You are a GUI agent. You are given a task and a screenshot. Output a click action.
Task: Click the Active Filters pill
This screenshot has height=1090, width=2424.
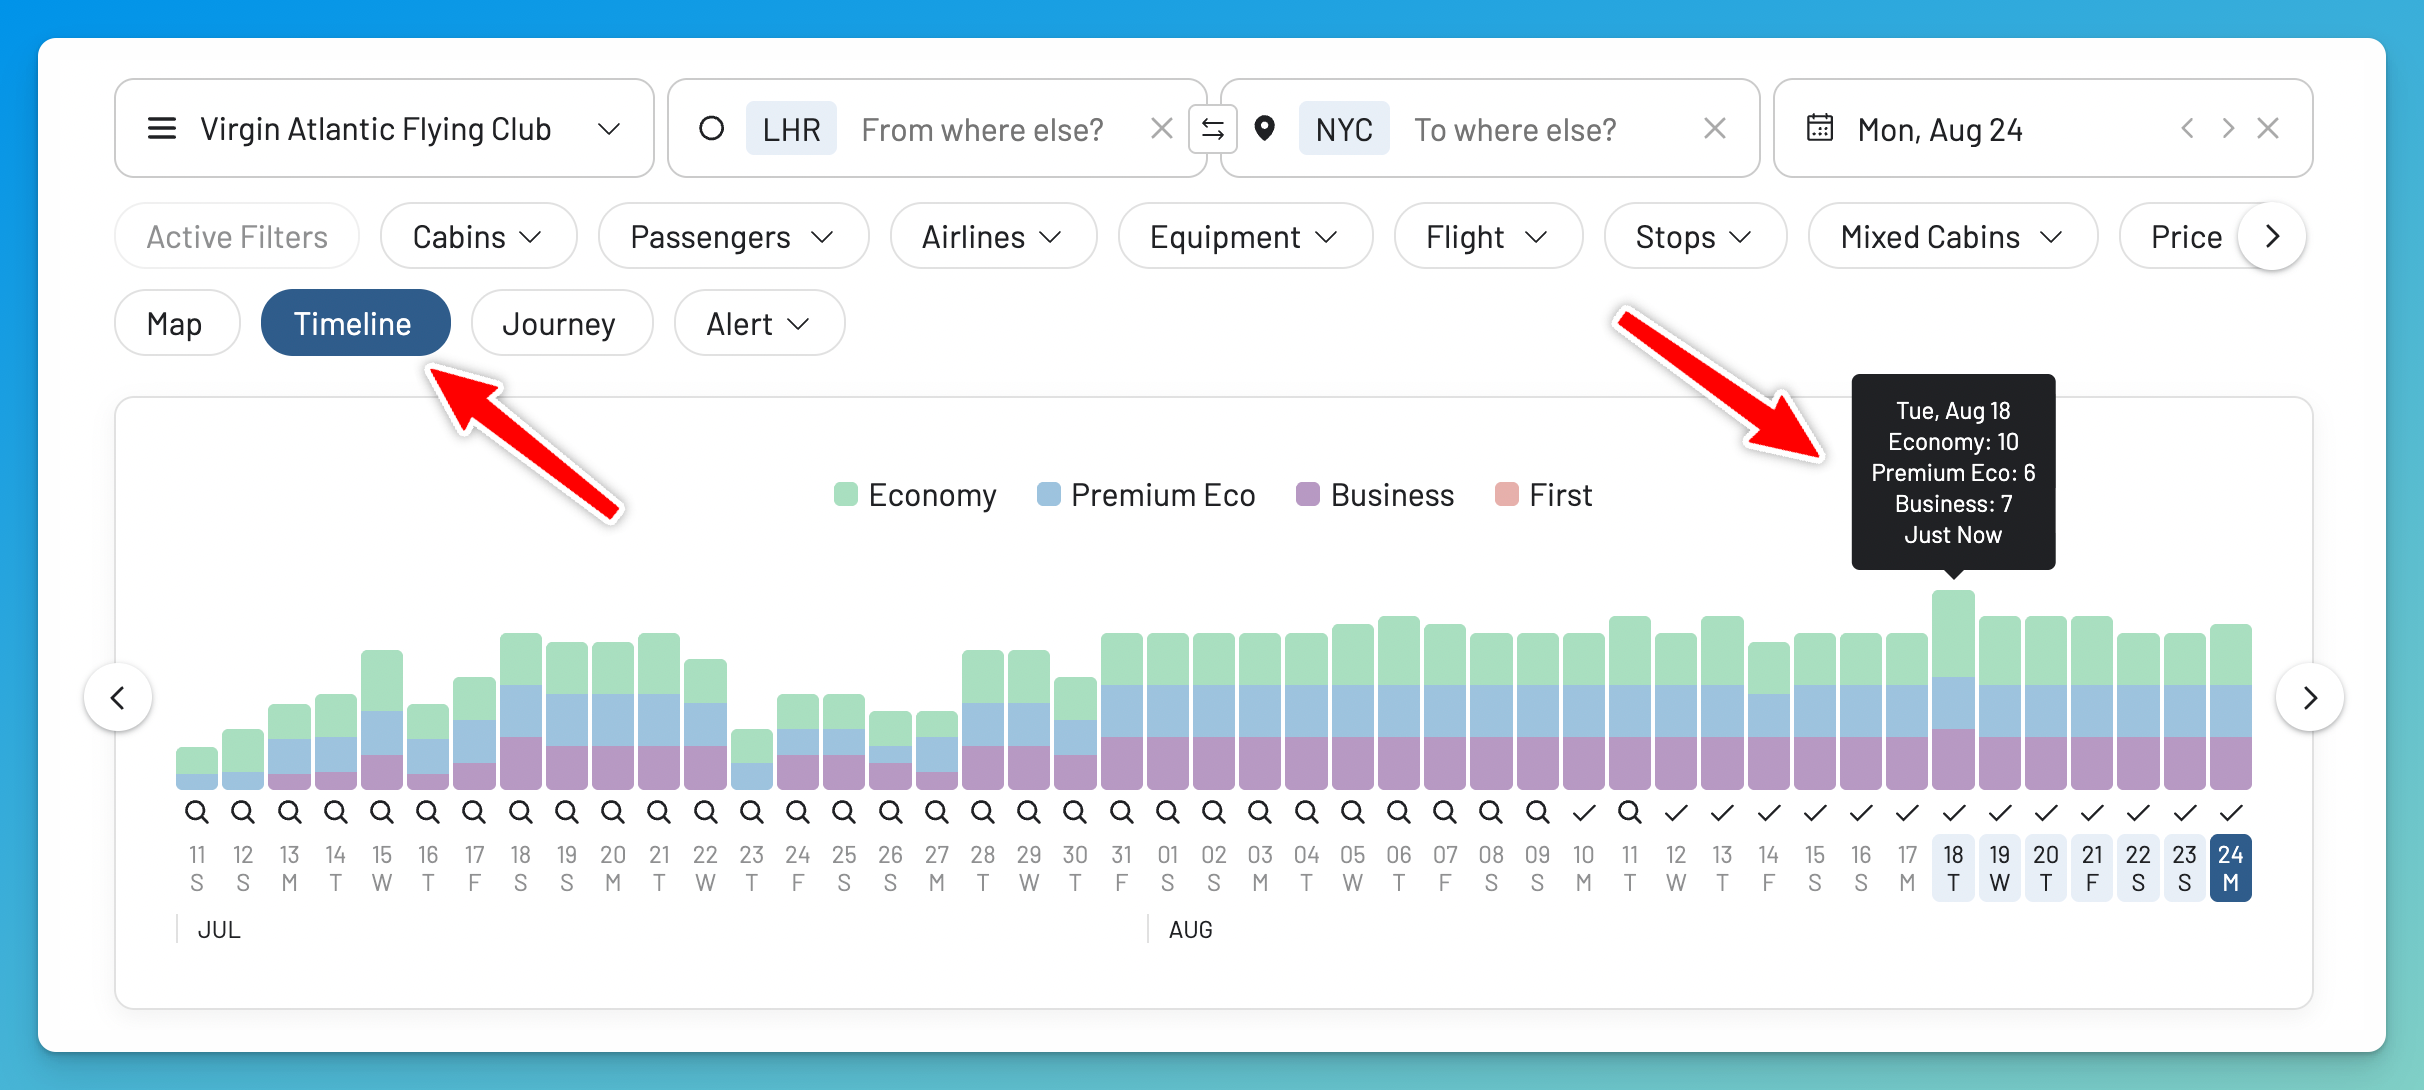(x=237, y=236)
